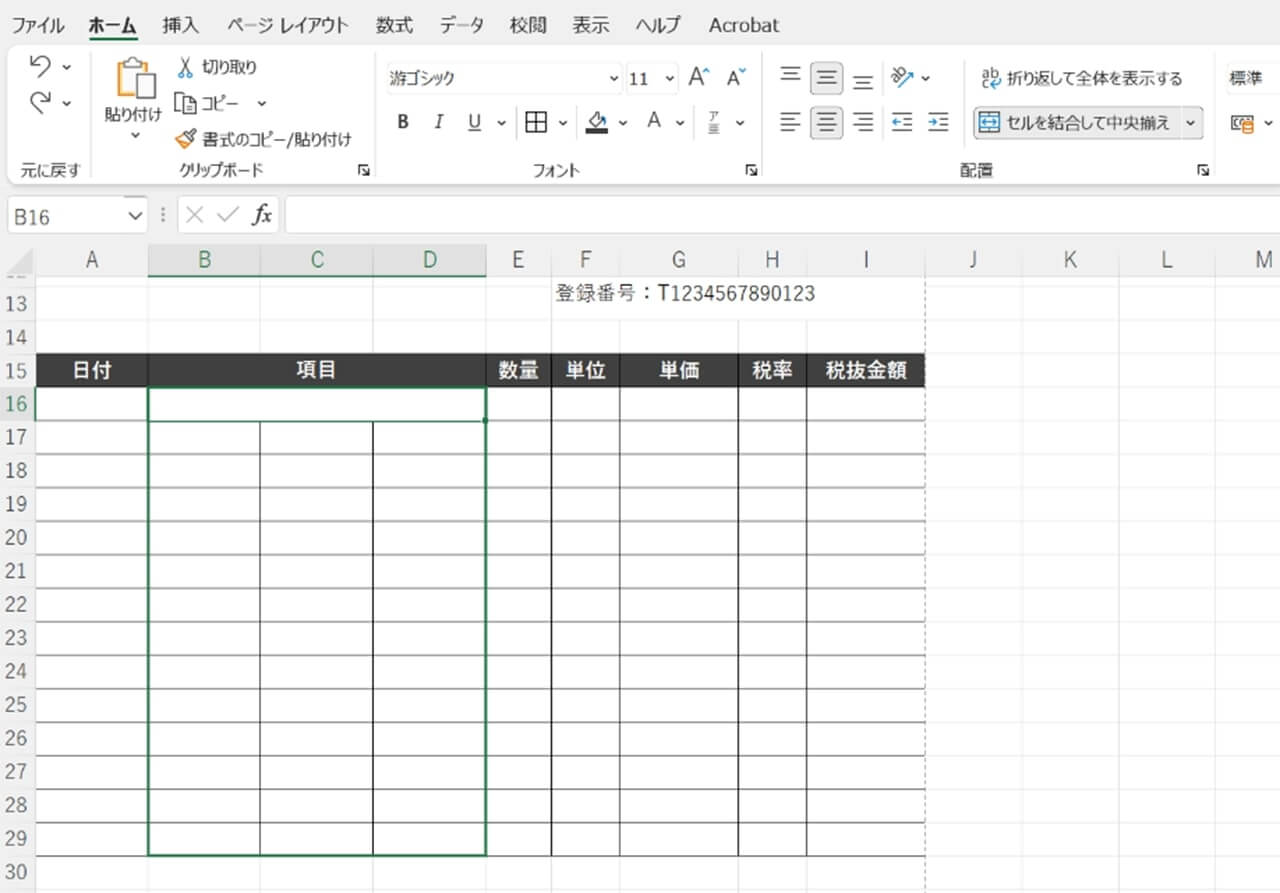Open the ヘルプ tab
Viewport: 1280px width, 893px height.
coord(658,25)
